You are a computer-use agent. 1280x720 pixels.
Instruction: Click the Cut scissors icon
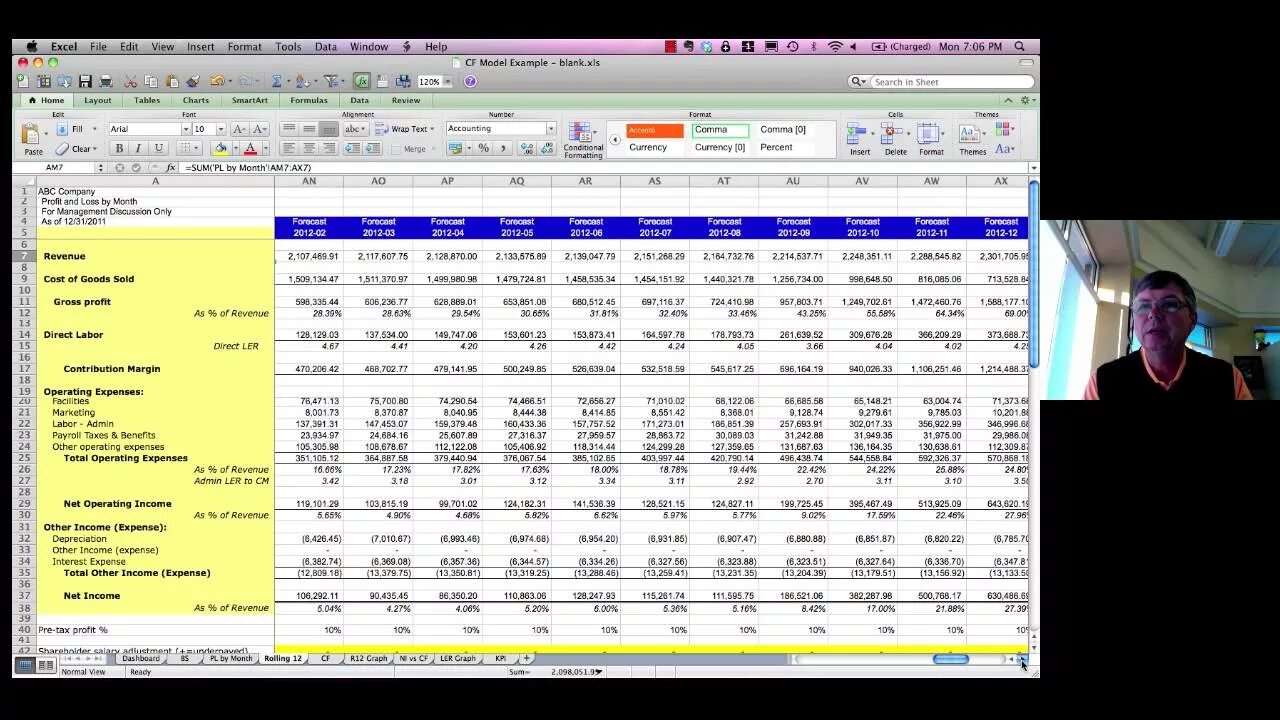132,81
